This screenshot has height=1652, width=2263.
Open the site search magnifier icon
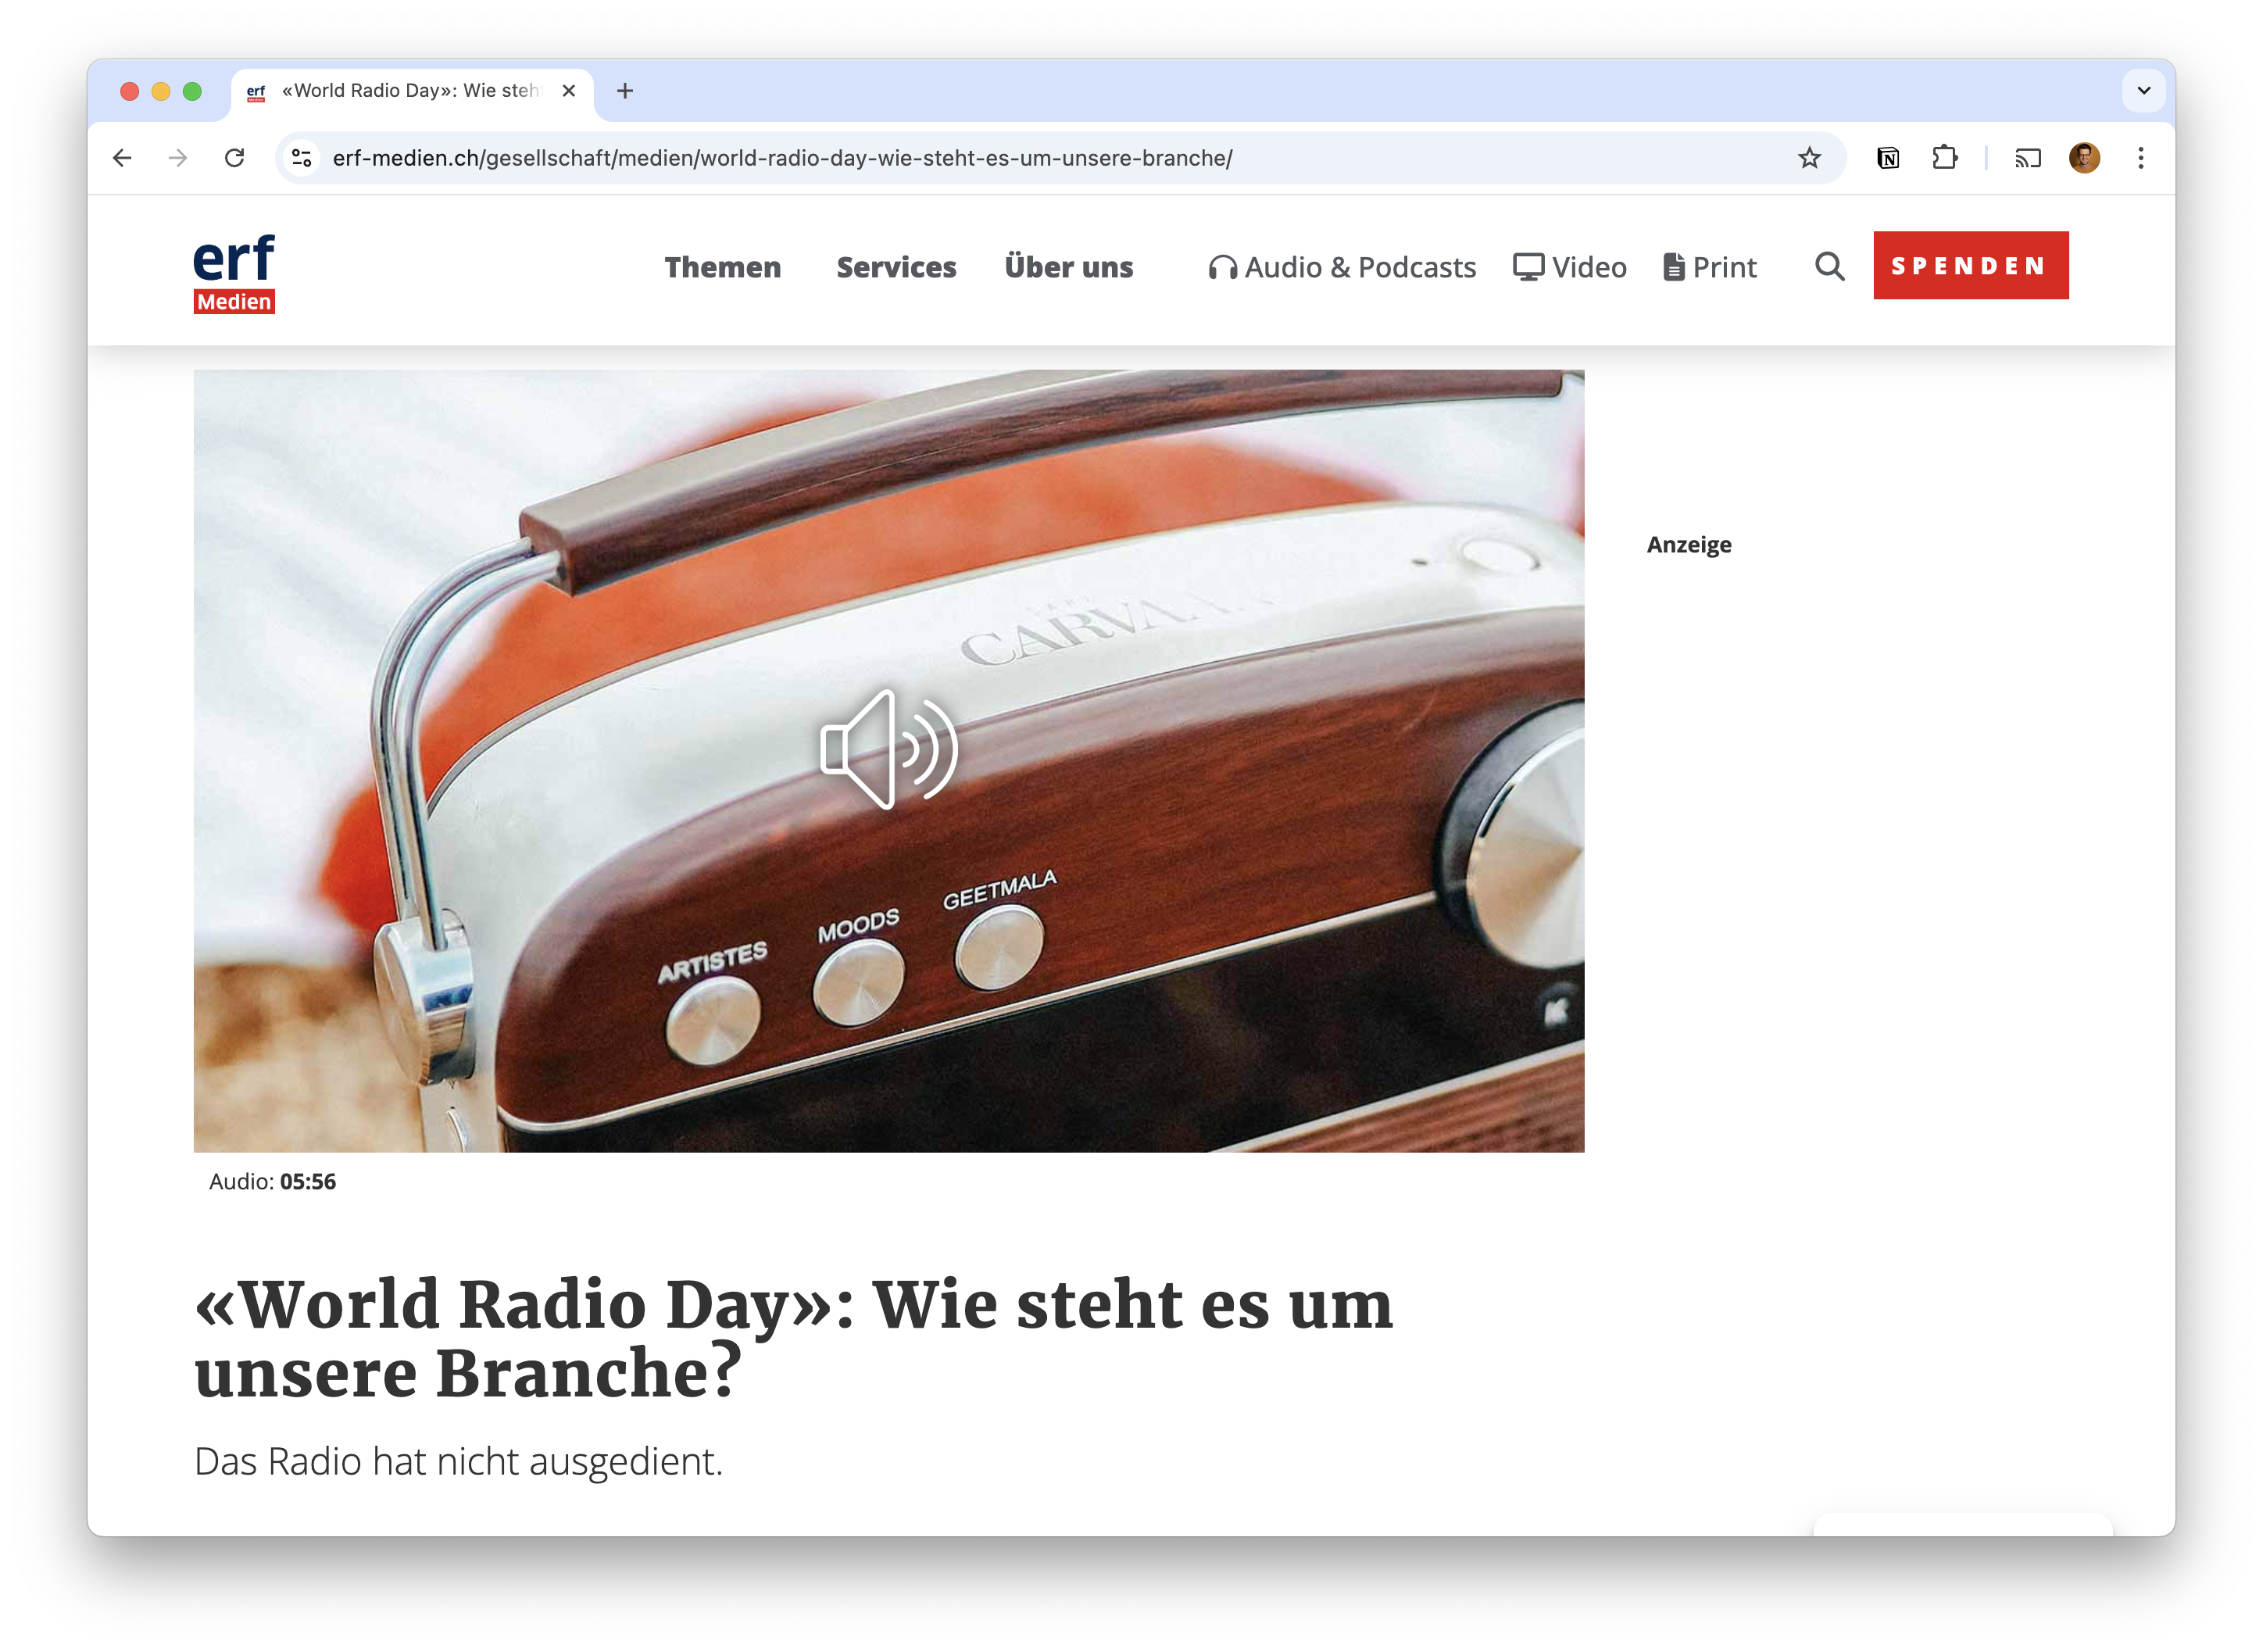[1829, 267]
